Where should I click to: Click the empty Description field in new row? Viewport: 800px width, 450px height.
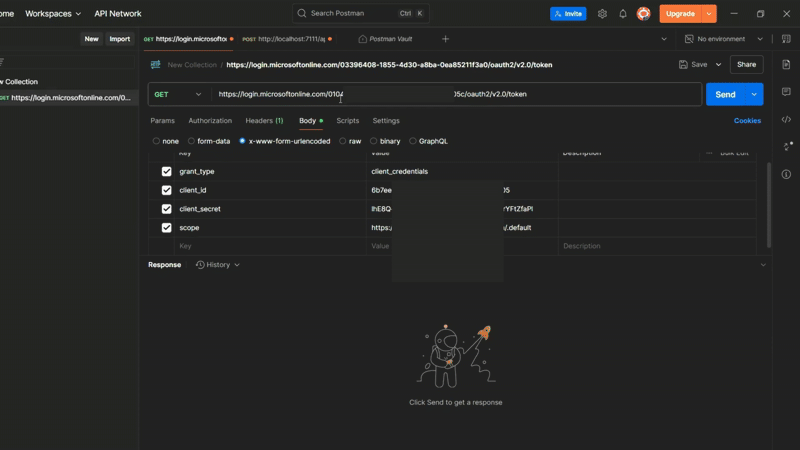657,246
